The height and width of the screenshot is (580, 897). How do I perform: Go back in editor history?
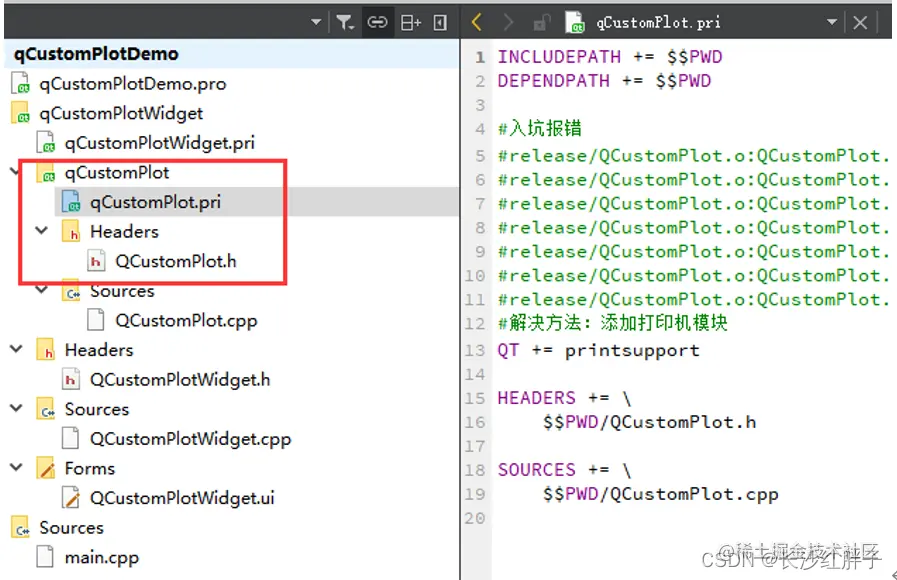click(476, 22)
